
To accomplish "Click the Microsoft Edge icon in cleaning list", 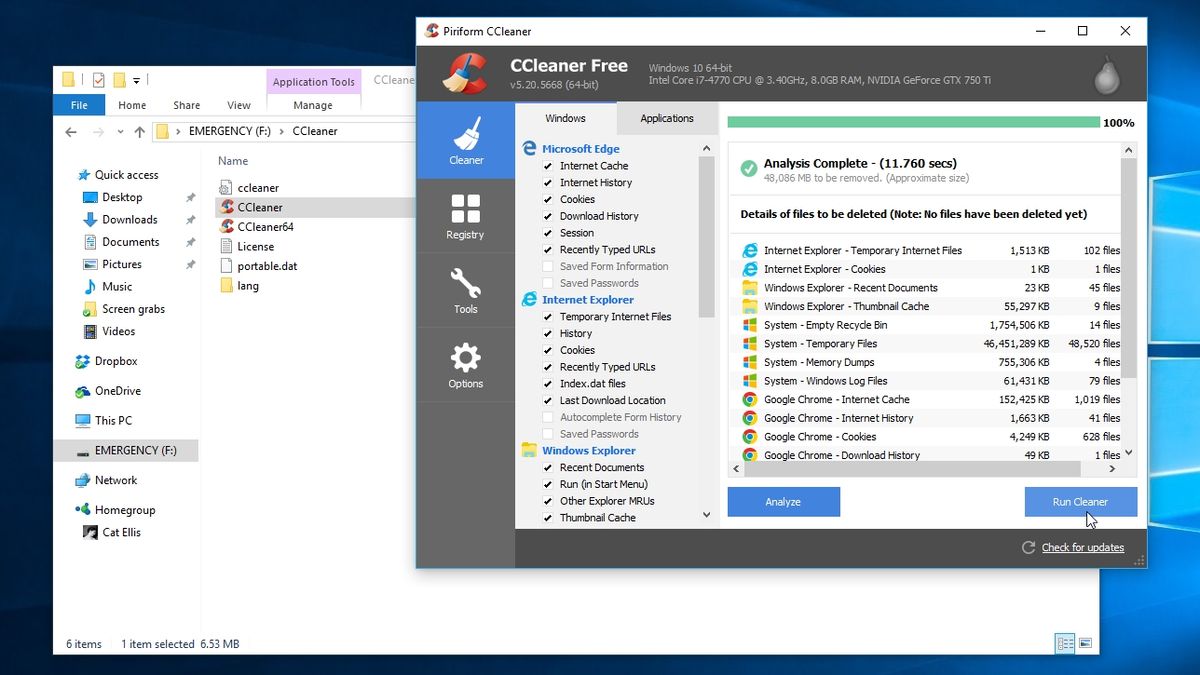I will (529, 148).
